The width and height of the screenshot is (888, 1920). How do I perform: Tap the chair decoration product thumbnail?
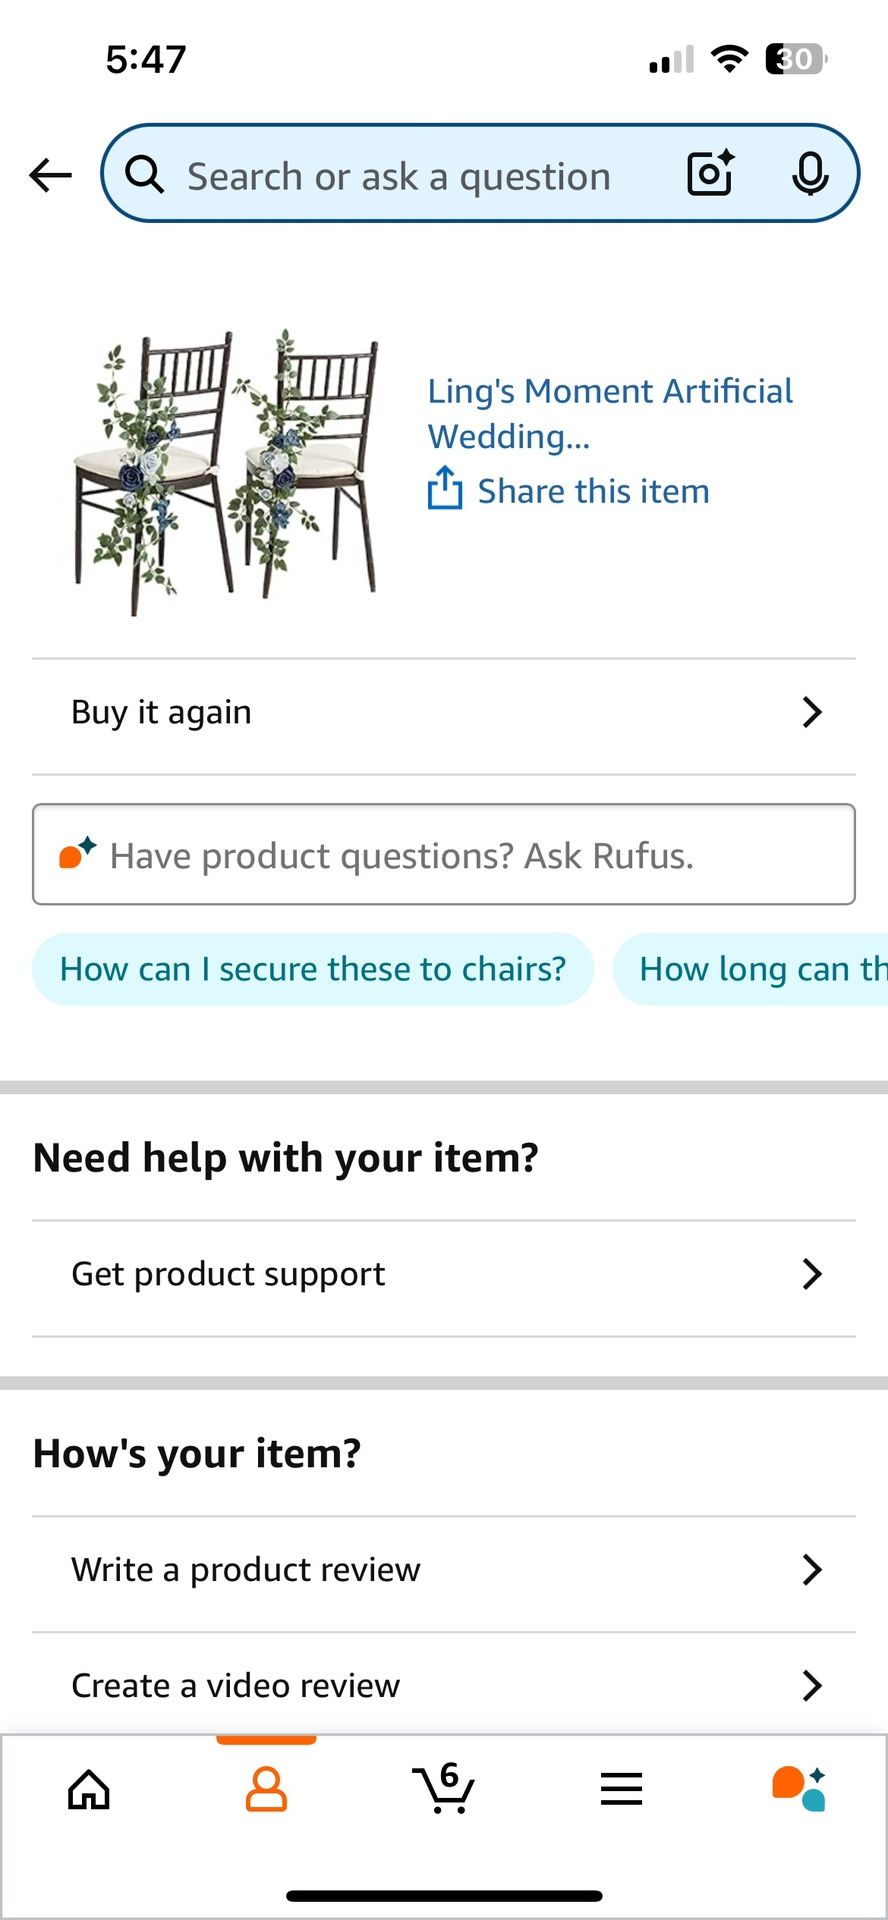coord(228,471)
